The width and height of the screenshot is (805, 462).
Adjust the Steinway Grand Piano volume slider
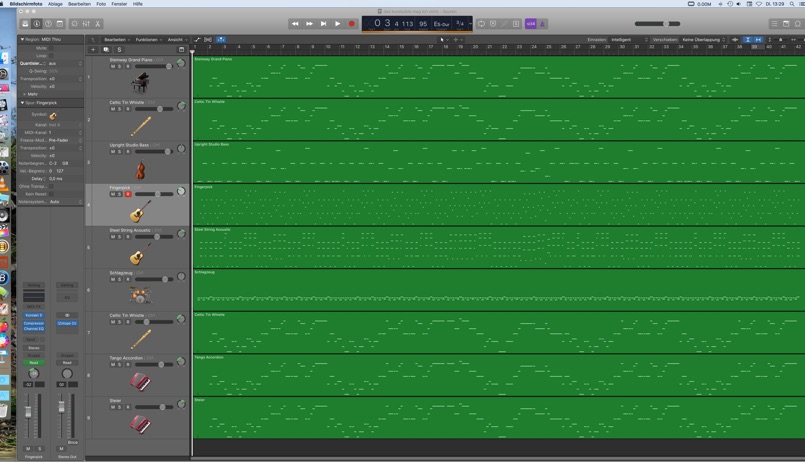point(154,66)
